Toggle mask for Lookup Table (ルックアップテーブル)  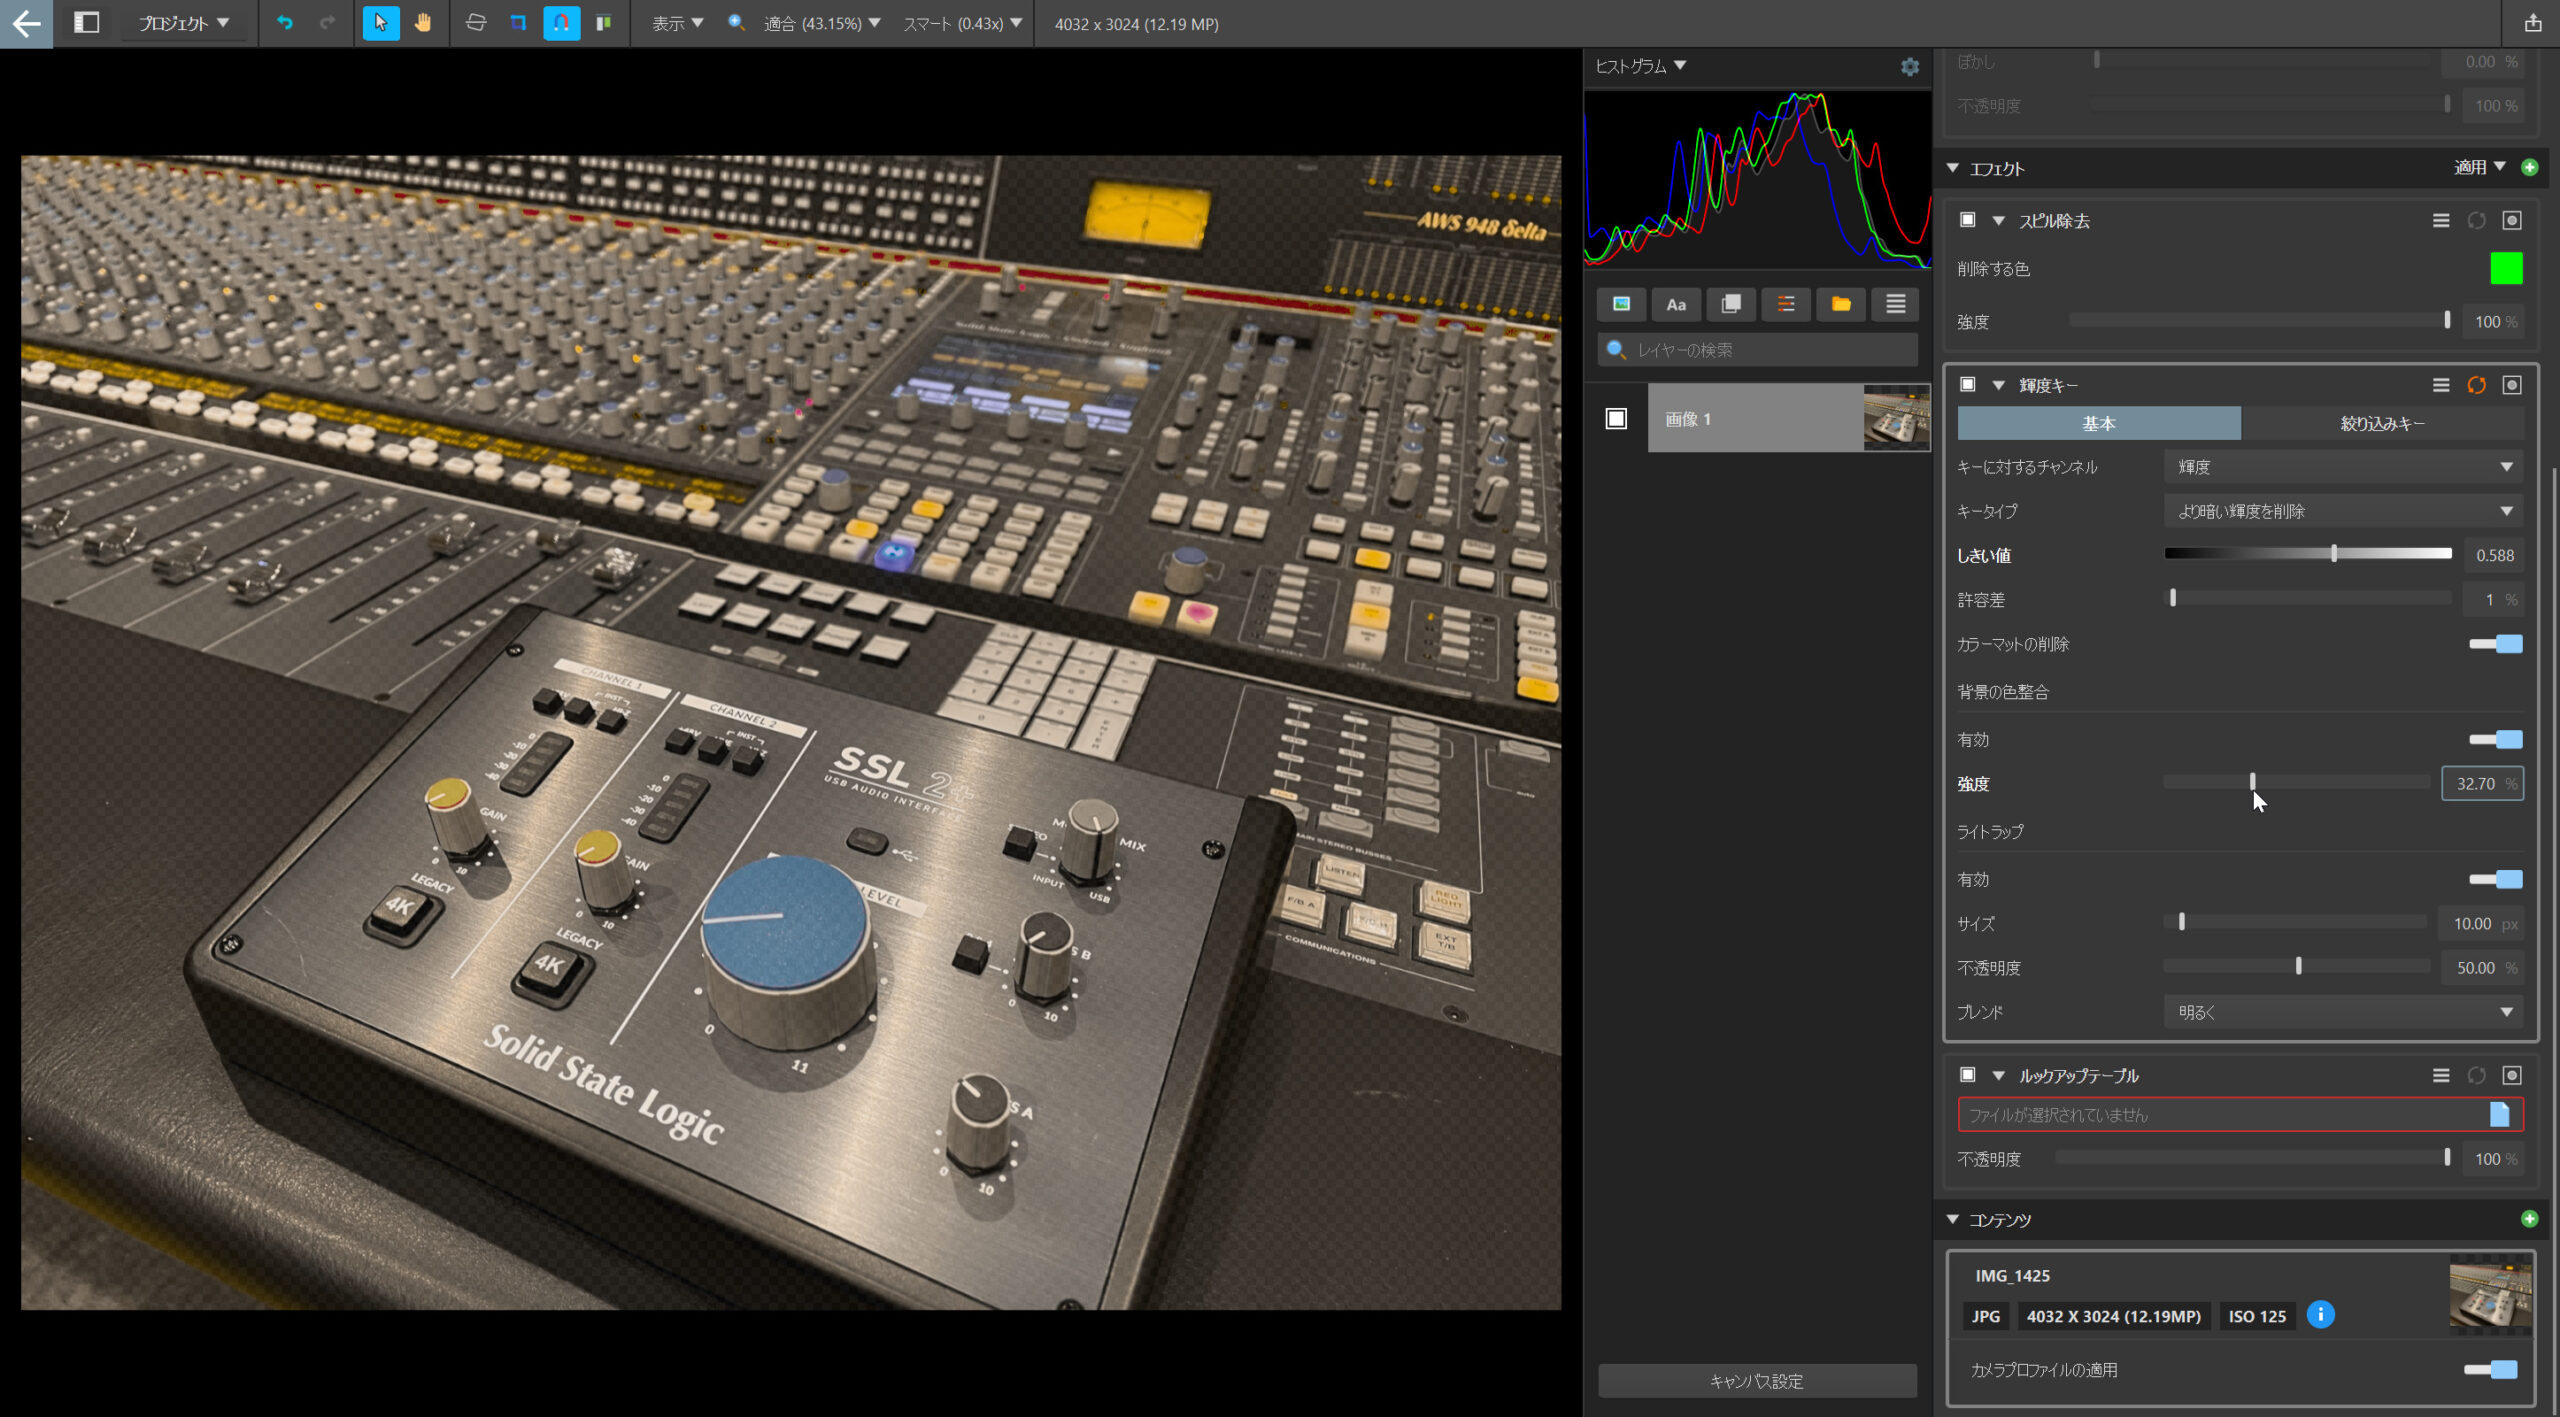[2512, 1075]
